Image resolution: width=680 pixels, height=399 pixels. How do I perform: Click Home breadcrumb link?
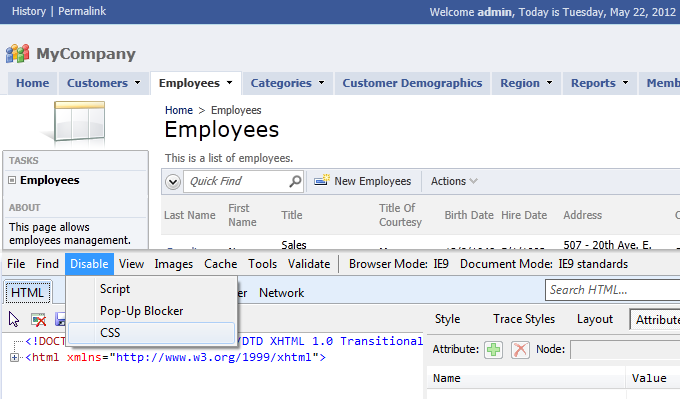[179, 110]
